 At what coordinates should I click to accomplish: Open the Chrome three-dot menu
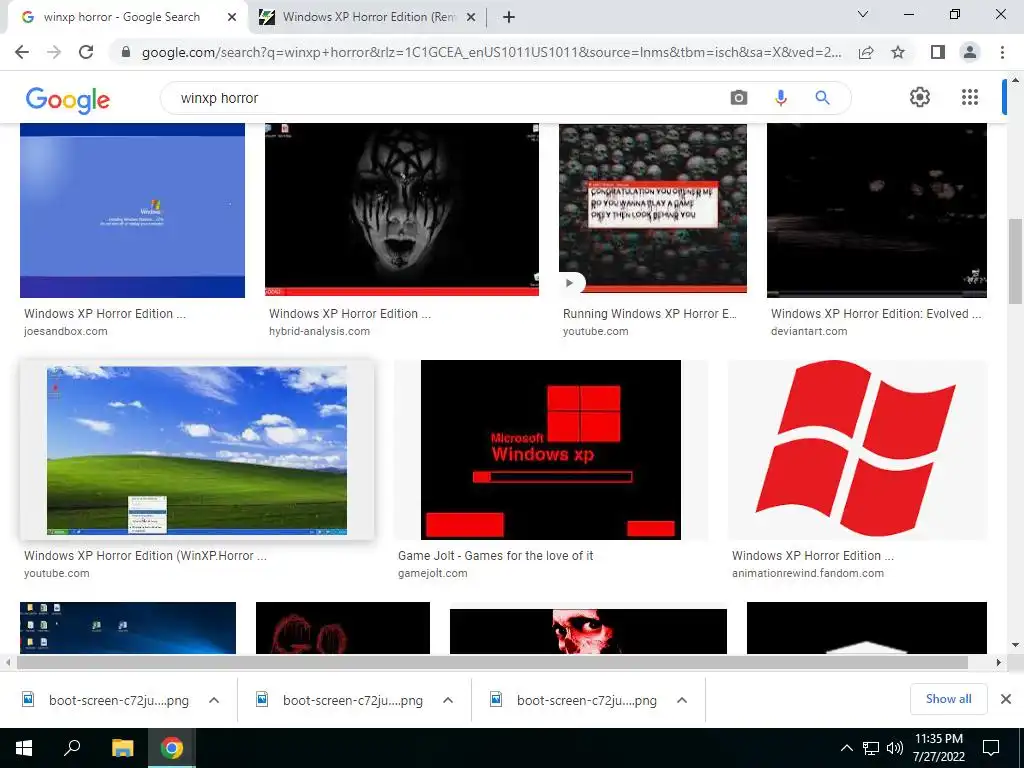[1002, 52]
